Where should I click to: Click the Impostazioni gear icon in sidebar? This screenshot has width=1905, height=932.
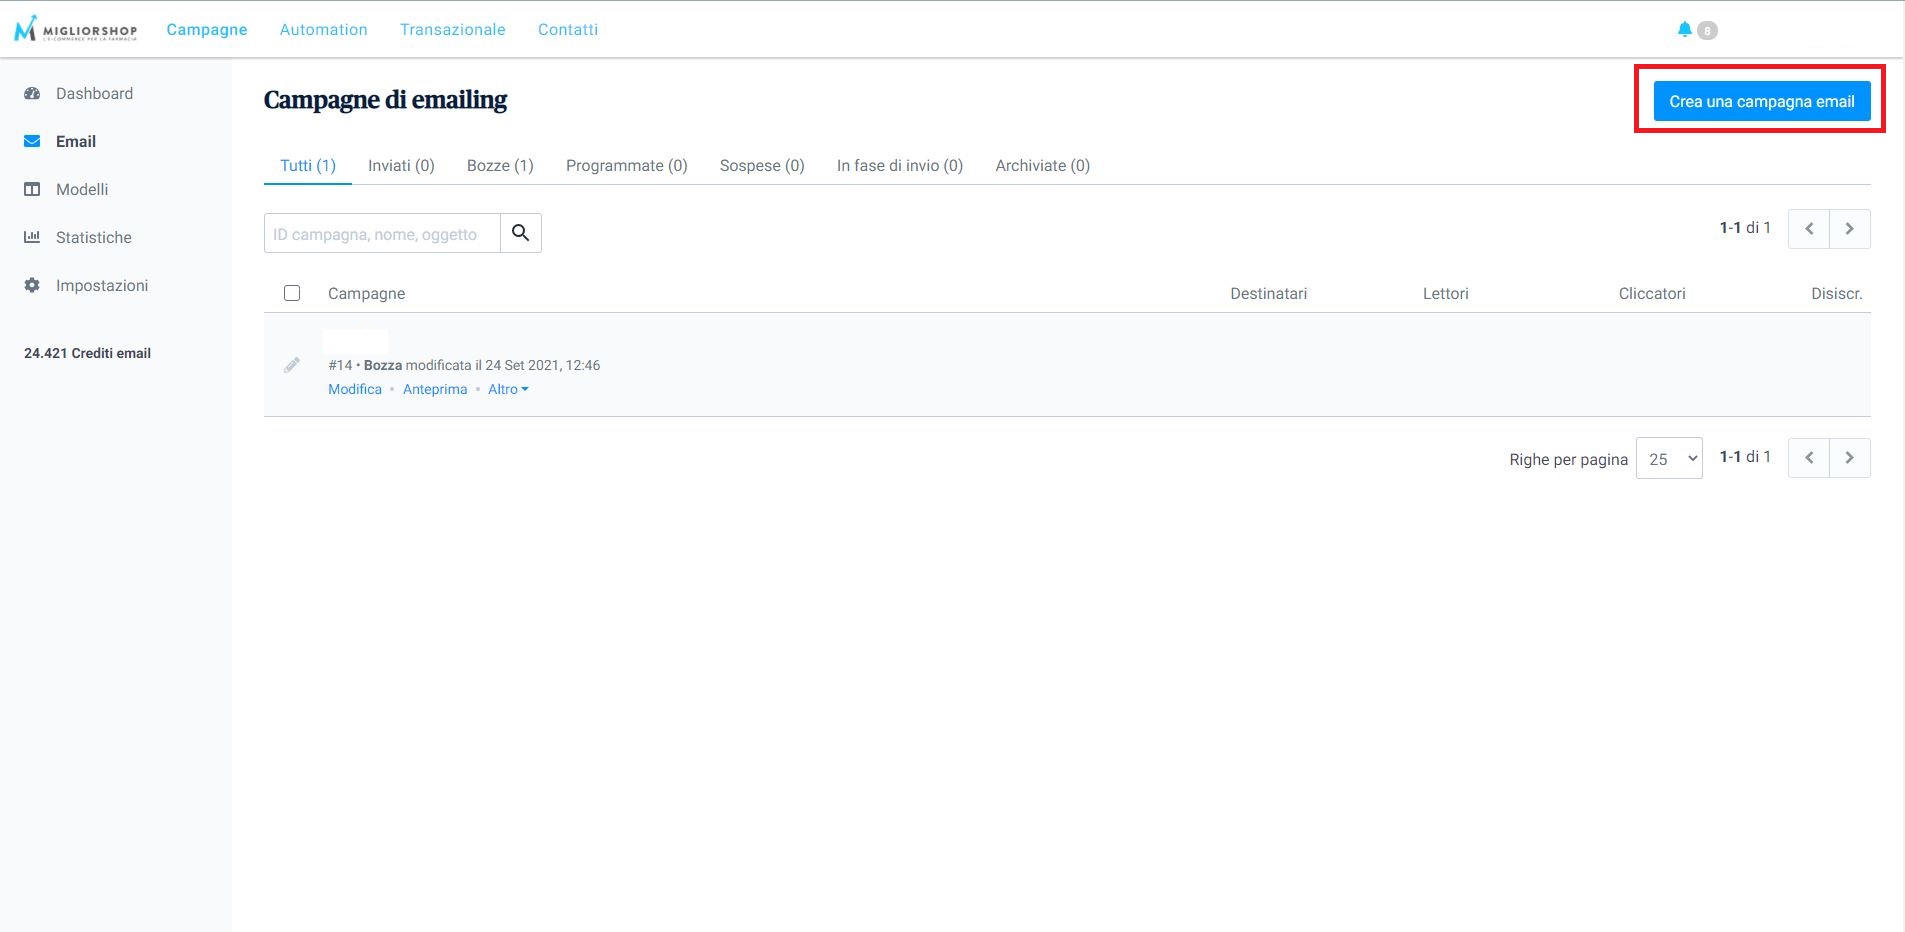coord(32,285)
